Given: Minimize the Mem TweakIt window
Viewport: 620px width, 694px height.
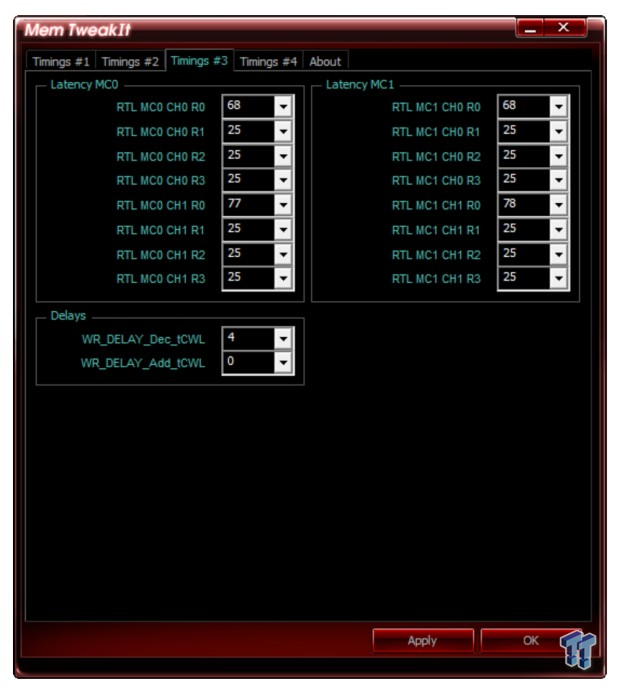Looking at the screenshot, I should point(530,28).
